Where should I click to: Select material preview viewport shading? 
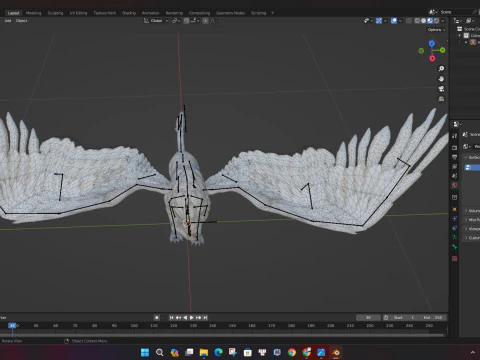(x=430, y=21)
